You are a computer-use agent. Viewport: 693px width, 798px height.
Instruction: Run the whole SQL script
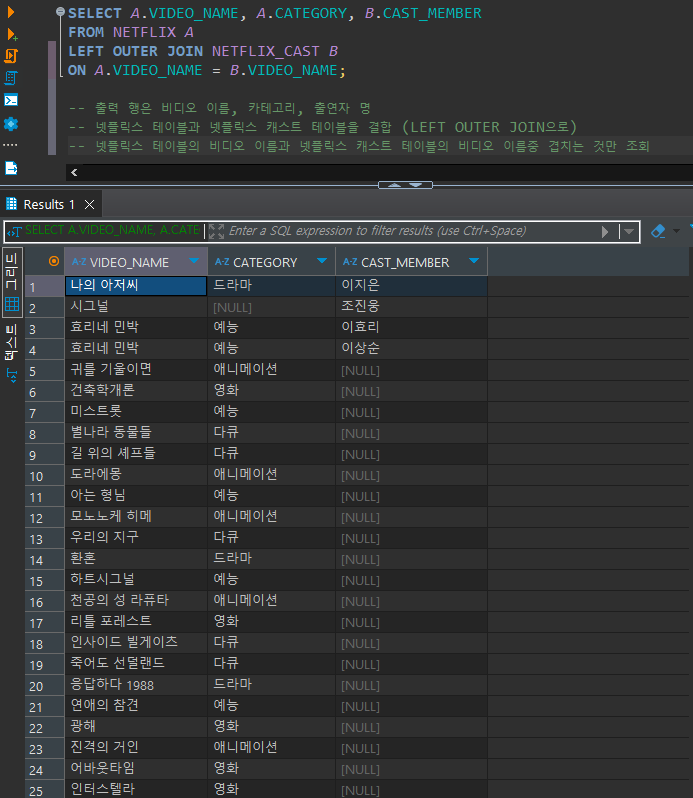11,55
